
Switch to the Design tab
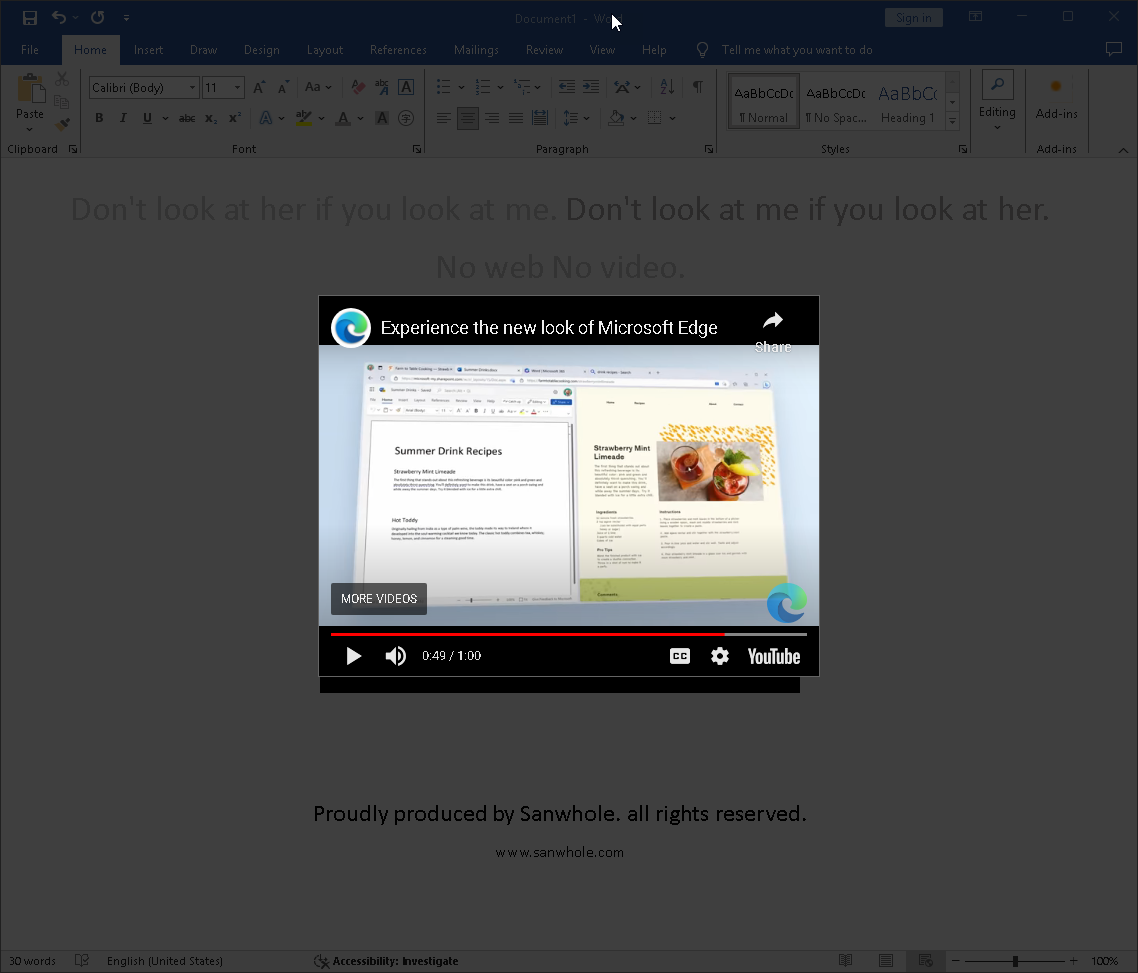tap(261, 50)
